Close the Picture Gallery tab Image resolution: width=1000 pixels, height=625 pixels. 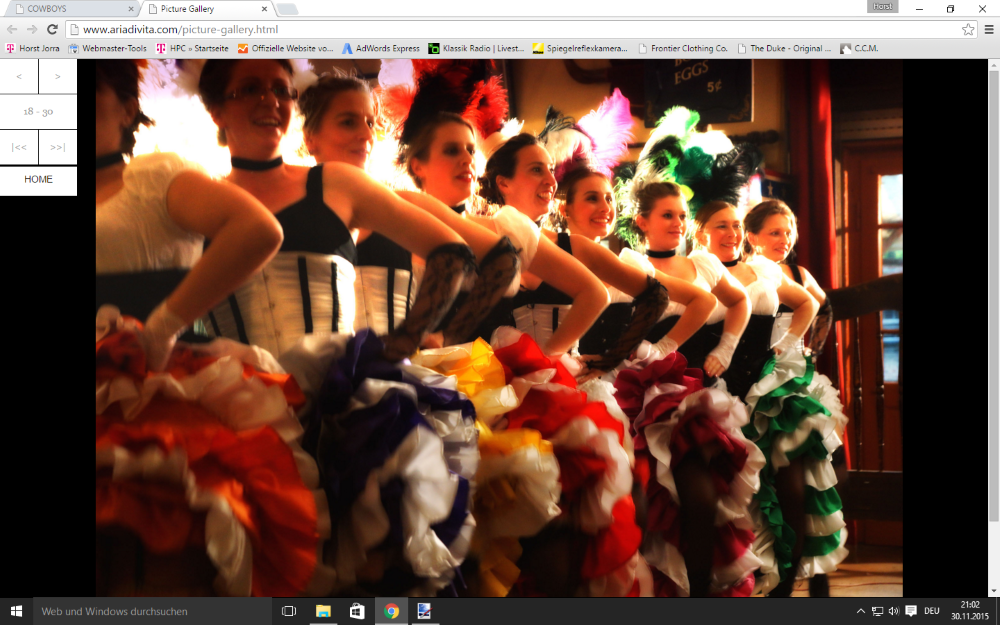pos(260,9)
